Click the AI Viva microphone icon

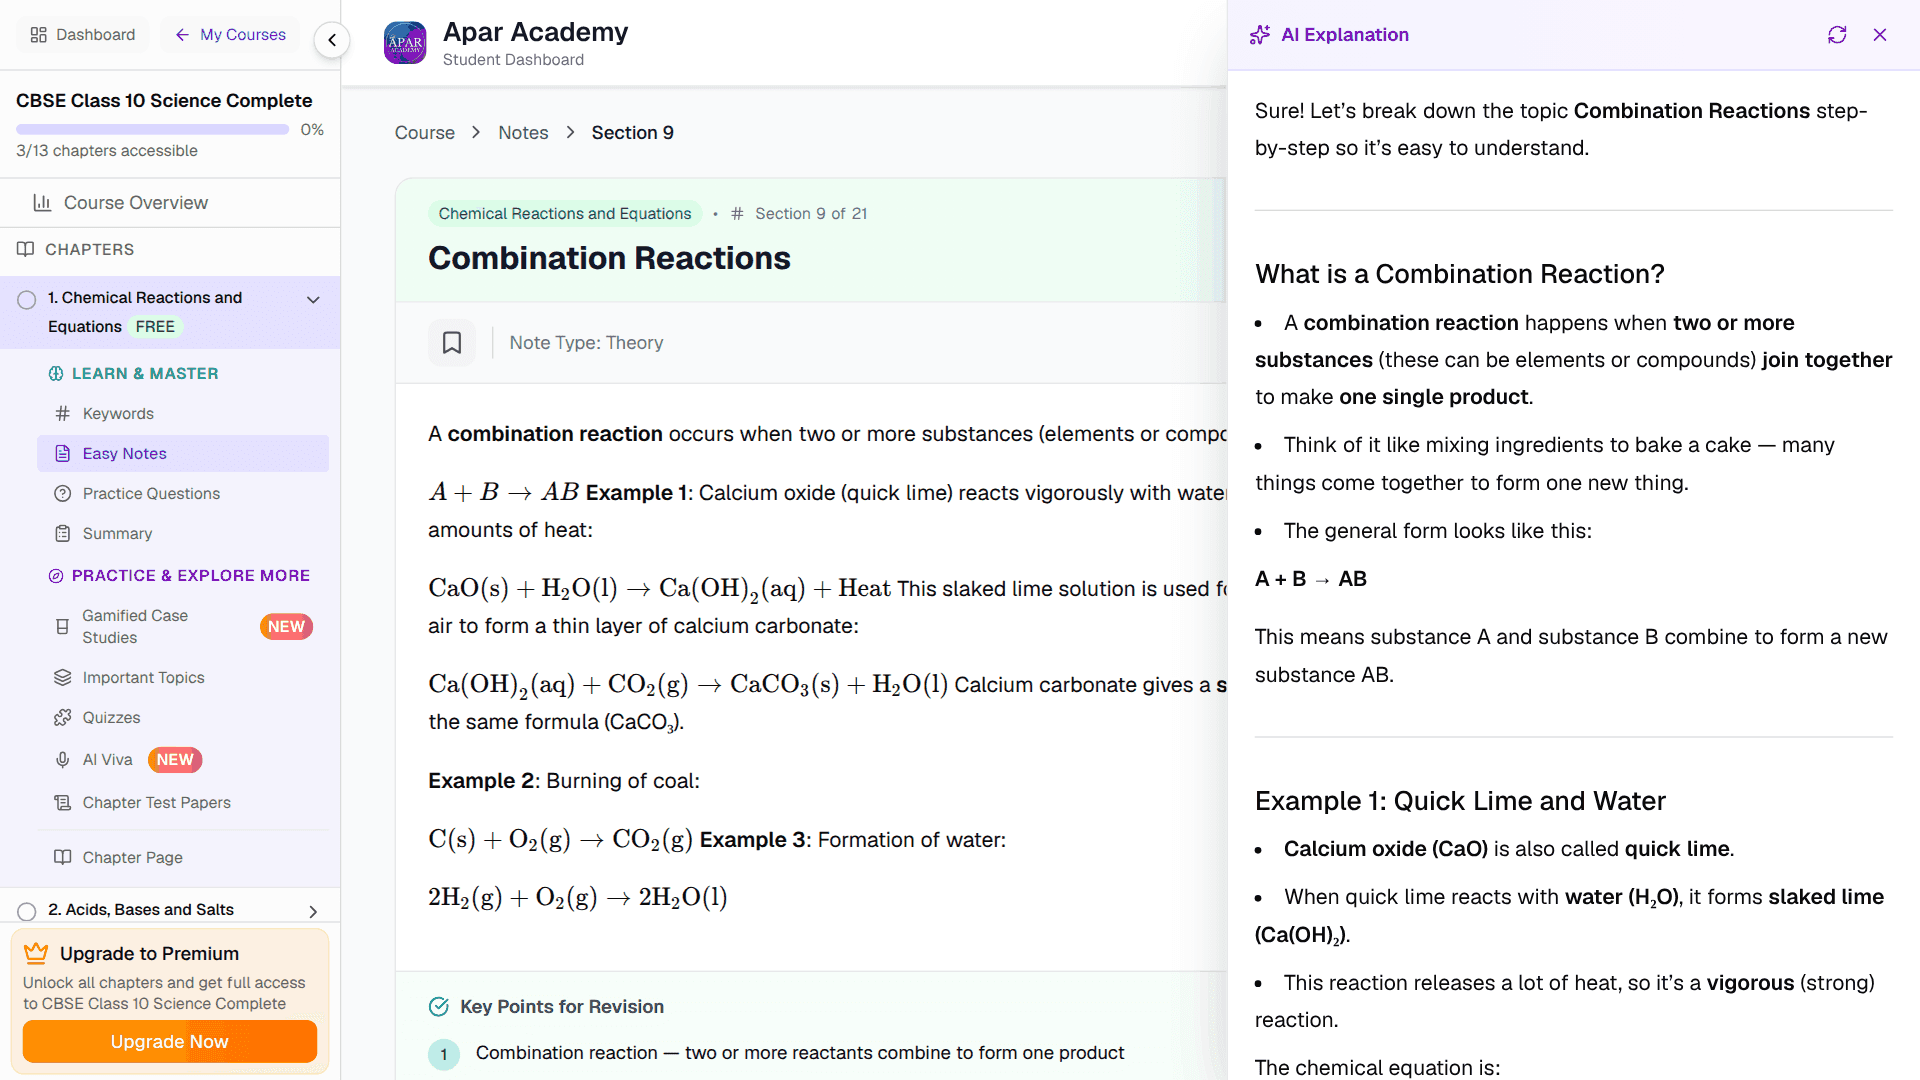62,760
